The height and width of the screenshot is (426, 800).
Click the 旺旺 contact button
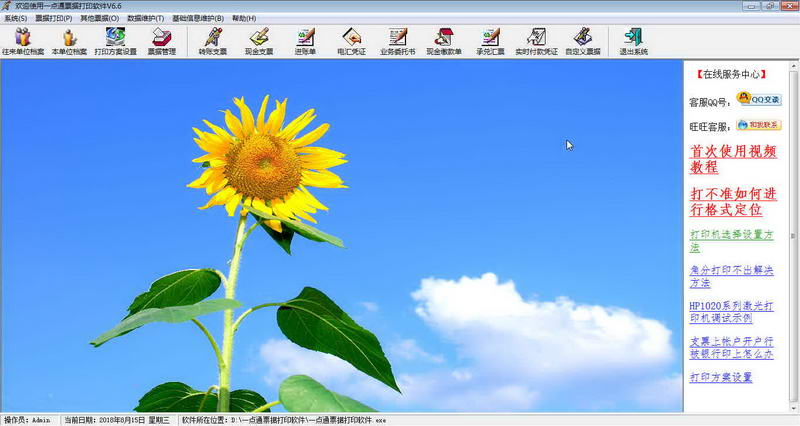point(759,124)
